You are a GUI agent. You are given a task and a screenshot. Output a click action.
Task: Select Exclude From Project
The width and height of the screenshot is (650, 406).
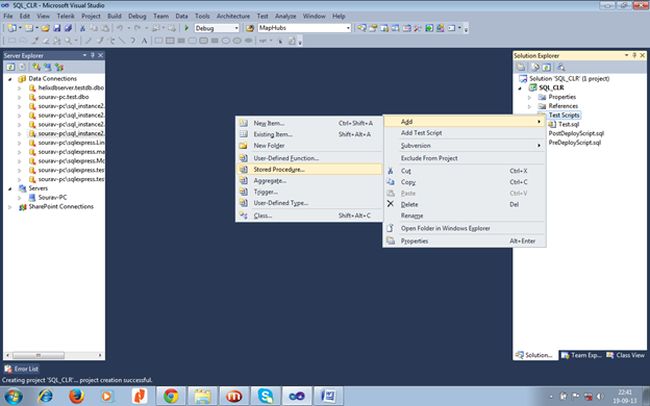click(x=464, y=158)
